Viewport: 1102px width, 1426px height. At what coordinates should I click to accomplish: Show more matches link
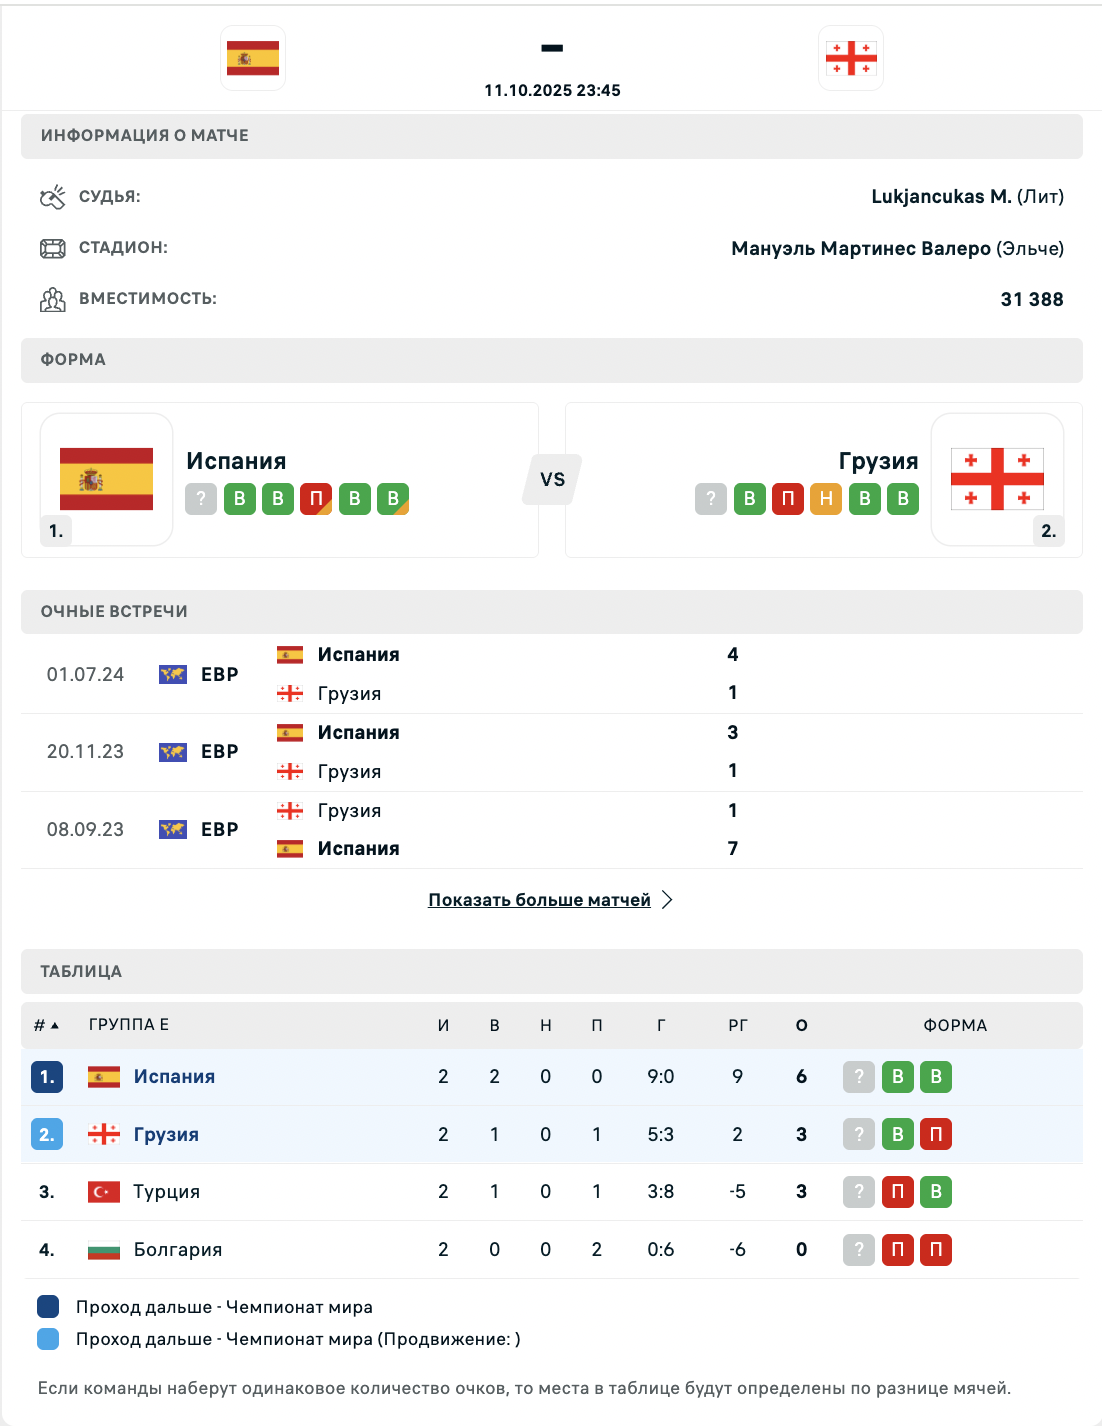539,900
